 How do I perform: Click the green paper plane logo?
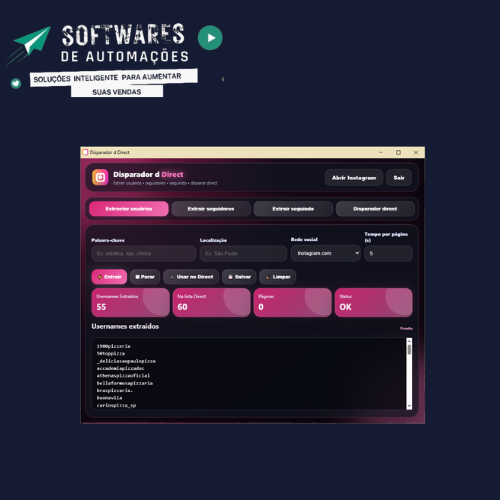pyautogui.click(x=29, y=44)
